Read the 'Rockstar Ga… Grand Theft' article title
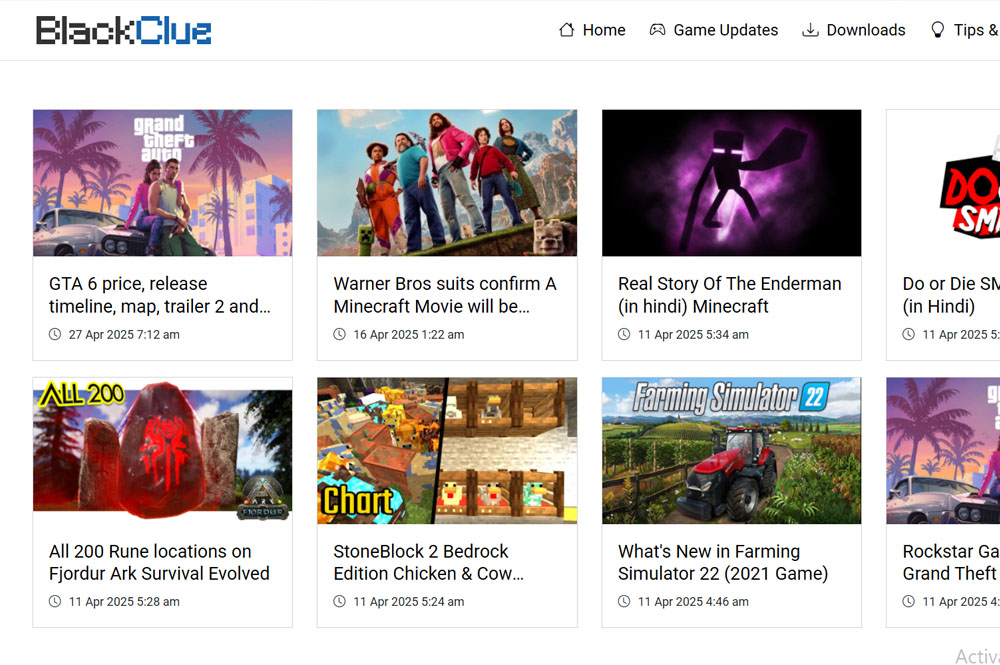Screen dimensions: 1000x665 coord(951,562)
